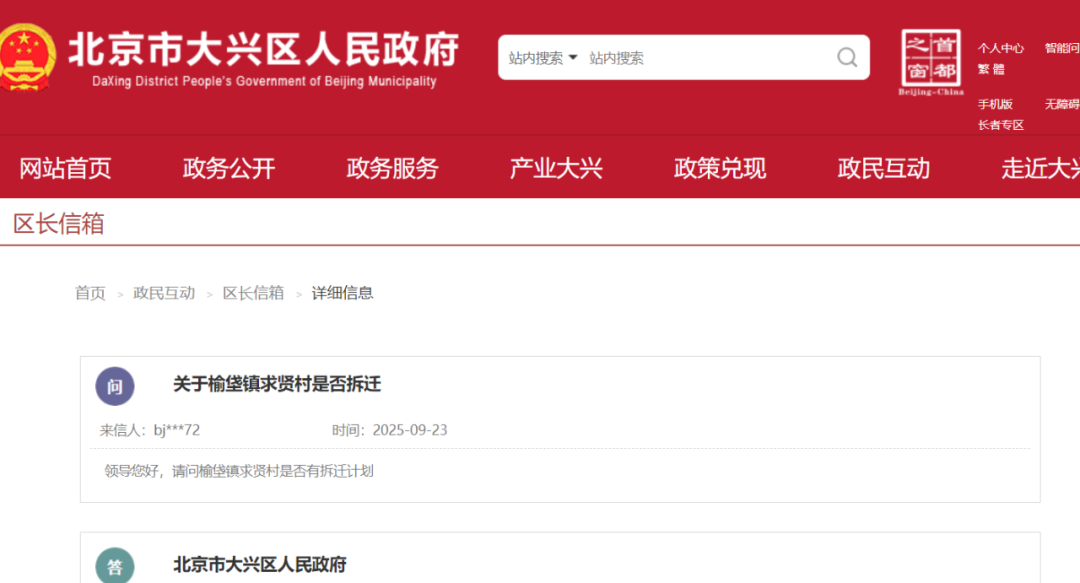
Task: Click the national emblem logo
Action: 25,57
